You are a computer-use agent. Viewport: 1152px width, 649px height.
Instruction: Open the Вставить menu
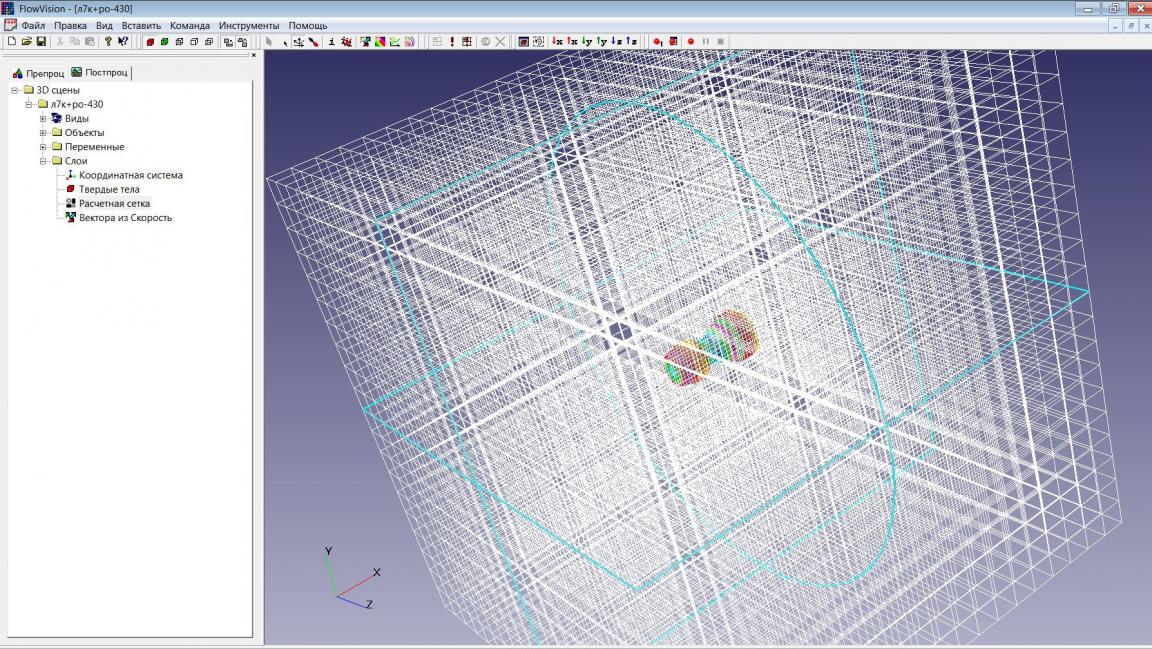[141, 25]
